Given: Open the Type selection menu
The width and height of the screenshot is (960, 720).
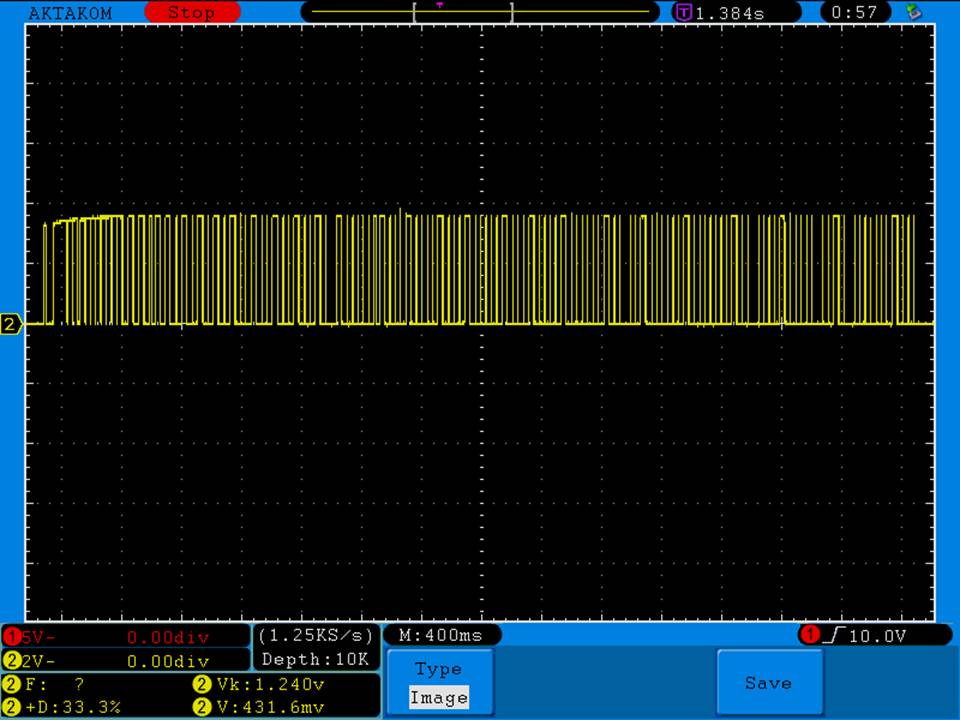Looking at the screenshot, I should click(438, 669).
